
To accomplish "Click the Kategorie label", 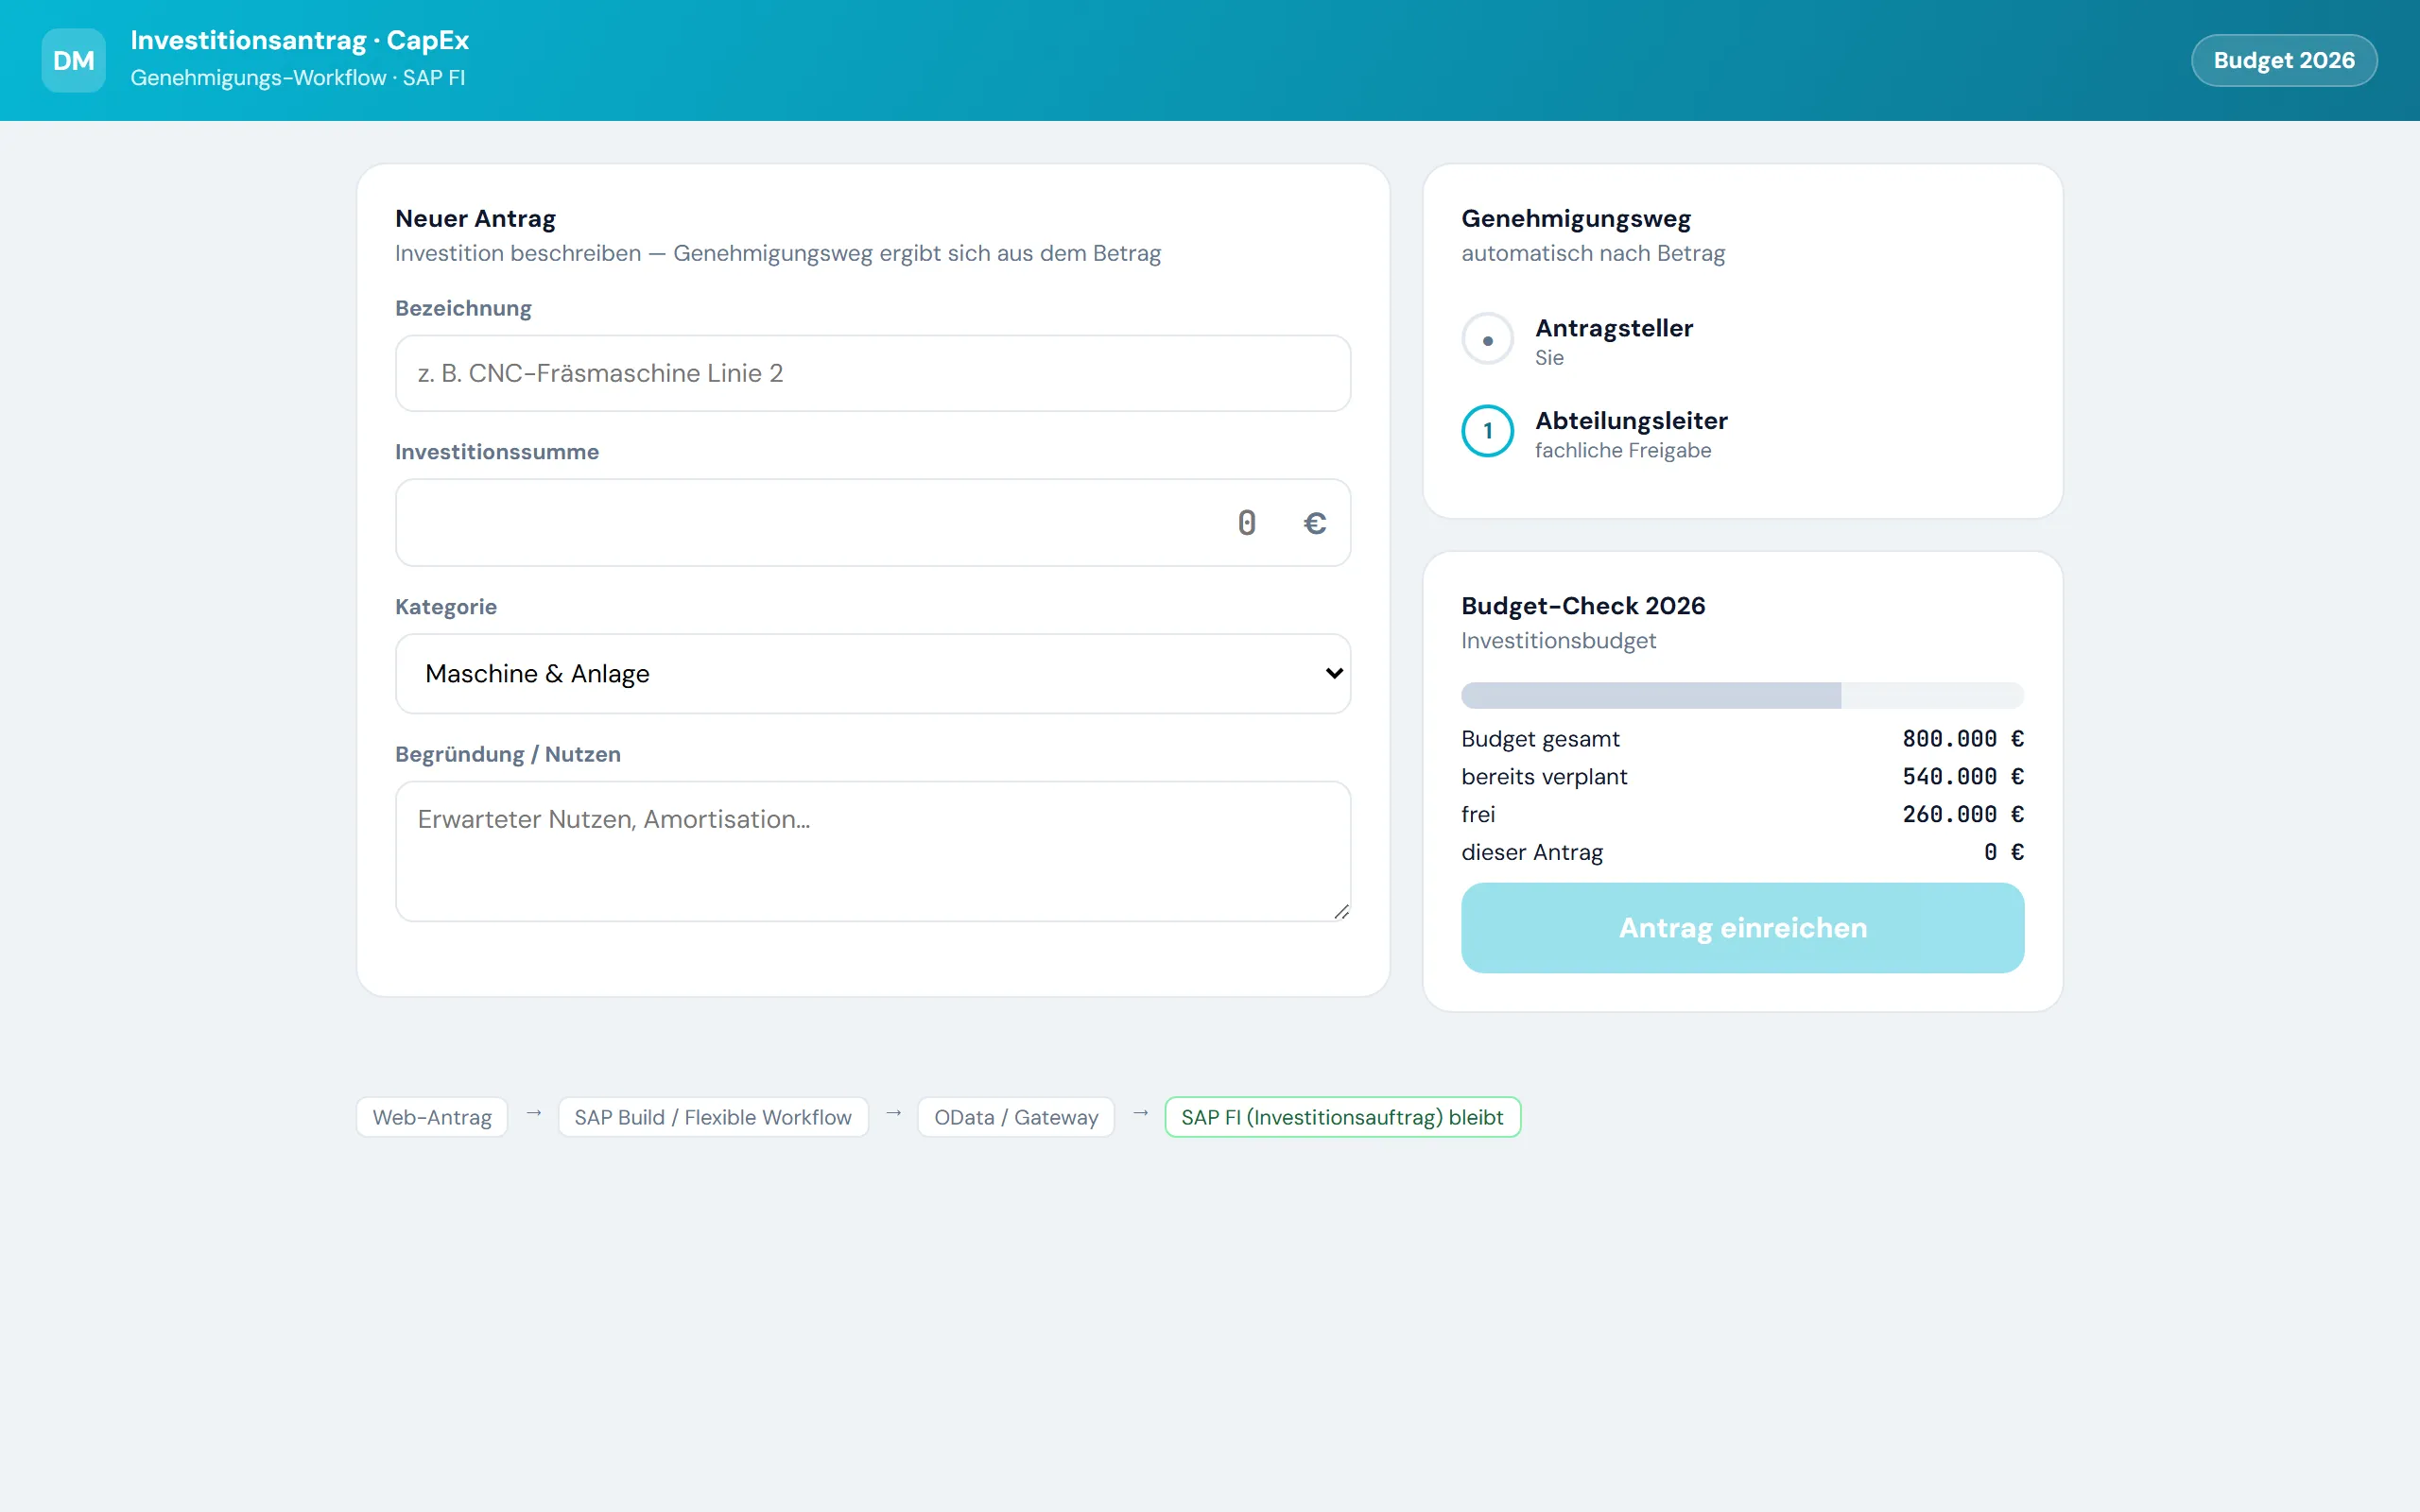I will click(446, 607).
